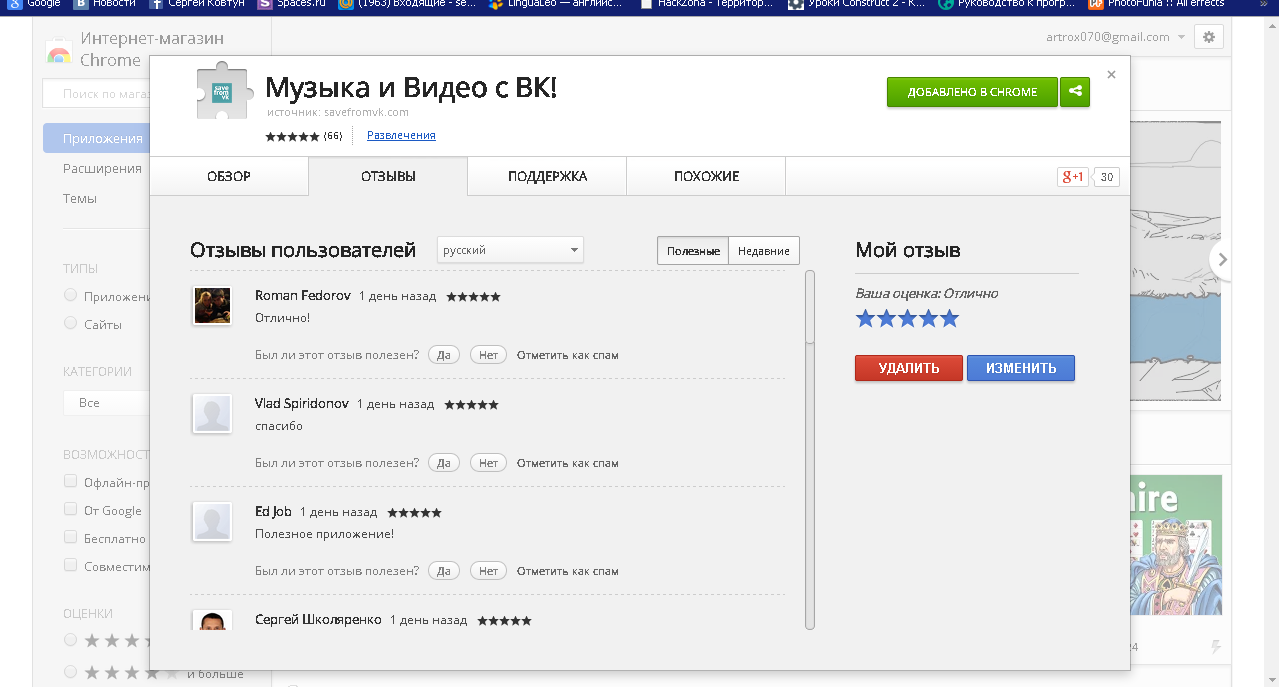Enable the Бесплатно checkbox

pyautogui.click(x=70, y=538)
